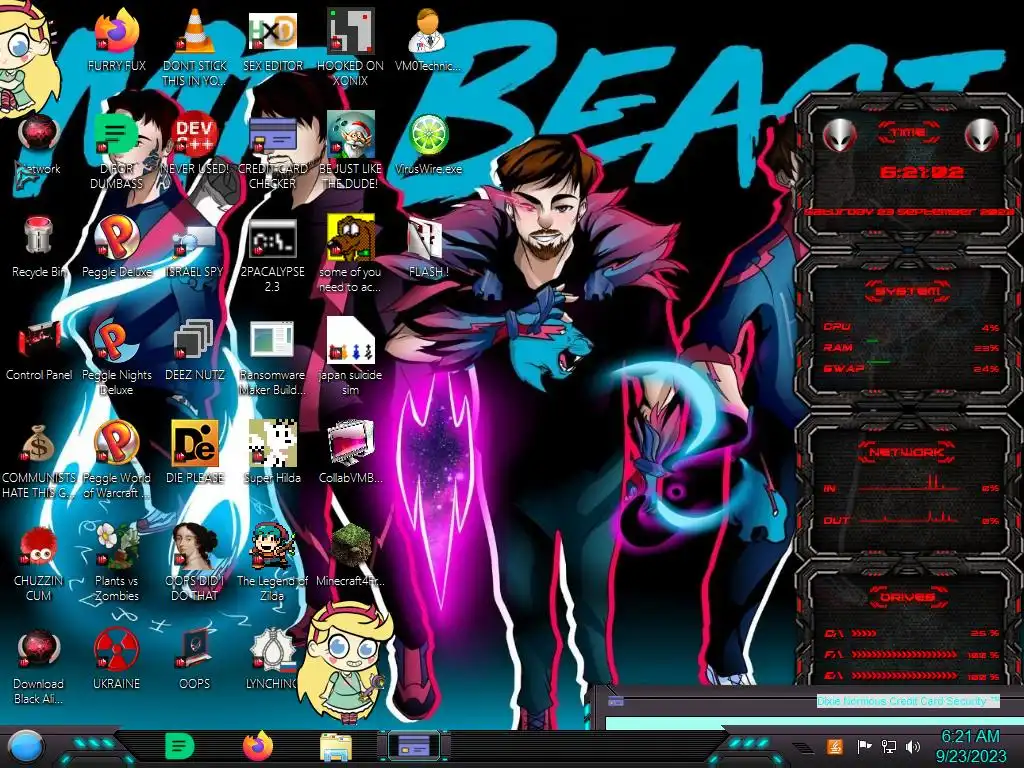Image resolution: width=1024 pixels, height=768 pixels.
Task: Open the network tray icon
Action: [889, 746]
